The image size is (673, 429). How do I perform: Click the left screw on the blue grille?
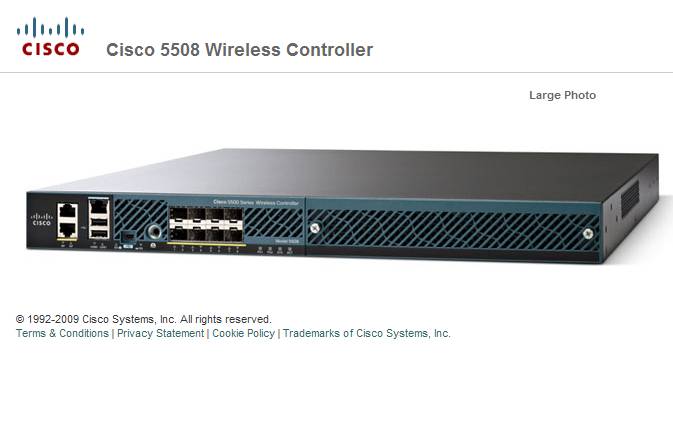pyautogui.click(x=315, y=228)
